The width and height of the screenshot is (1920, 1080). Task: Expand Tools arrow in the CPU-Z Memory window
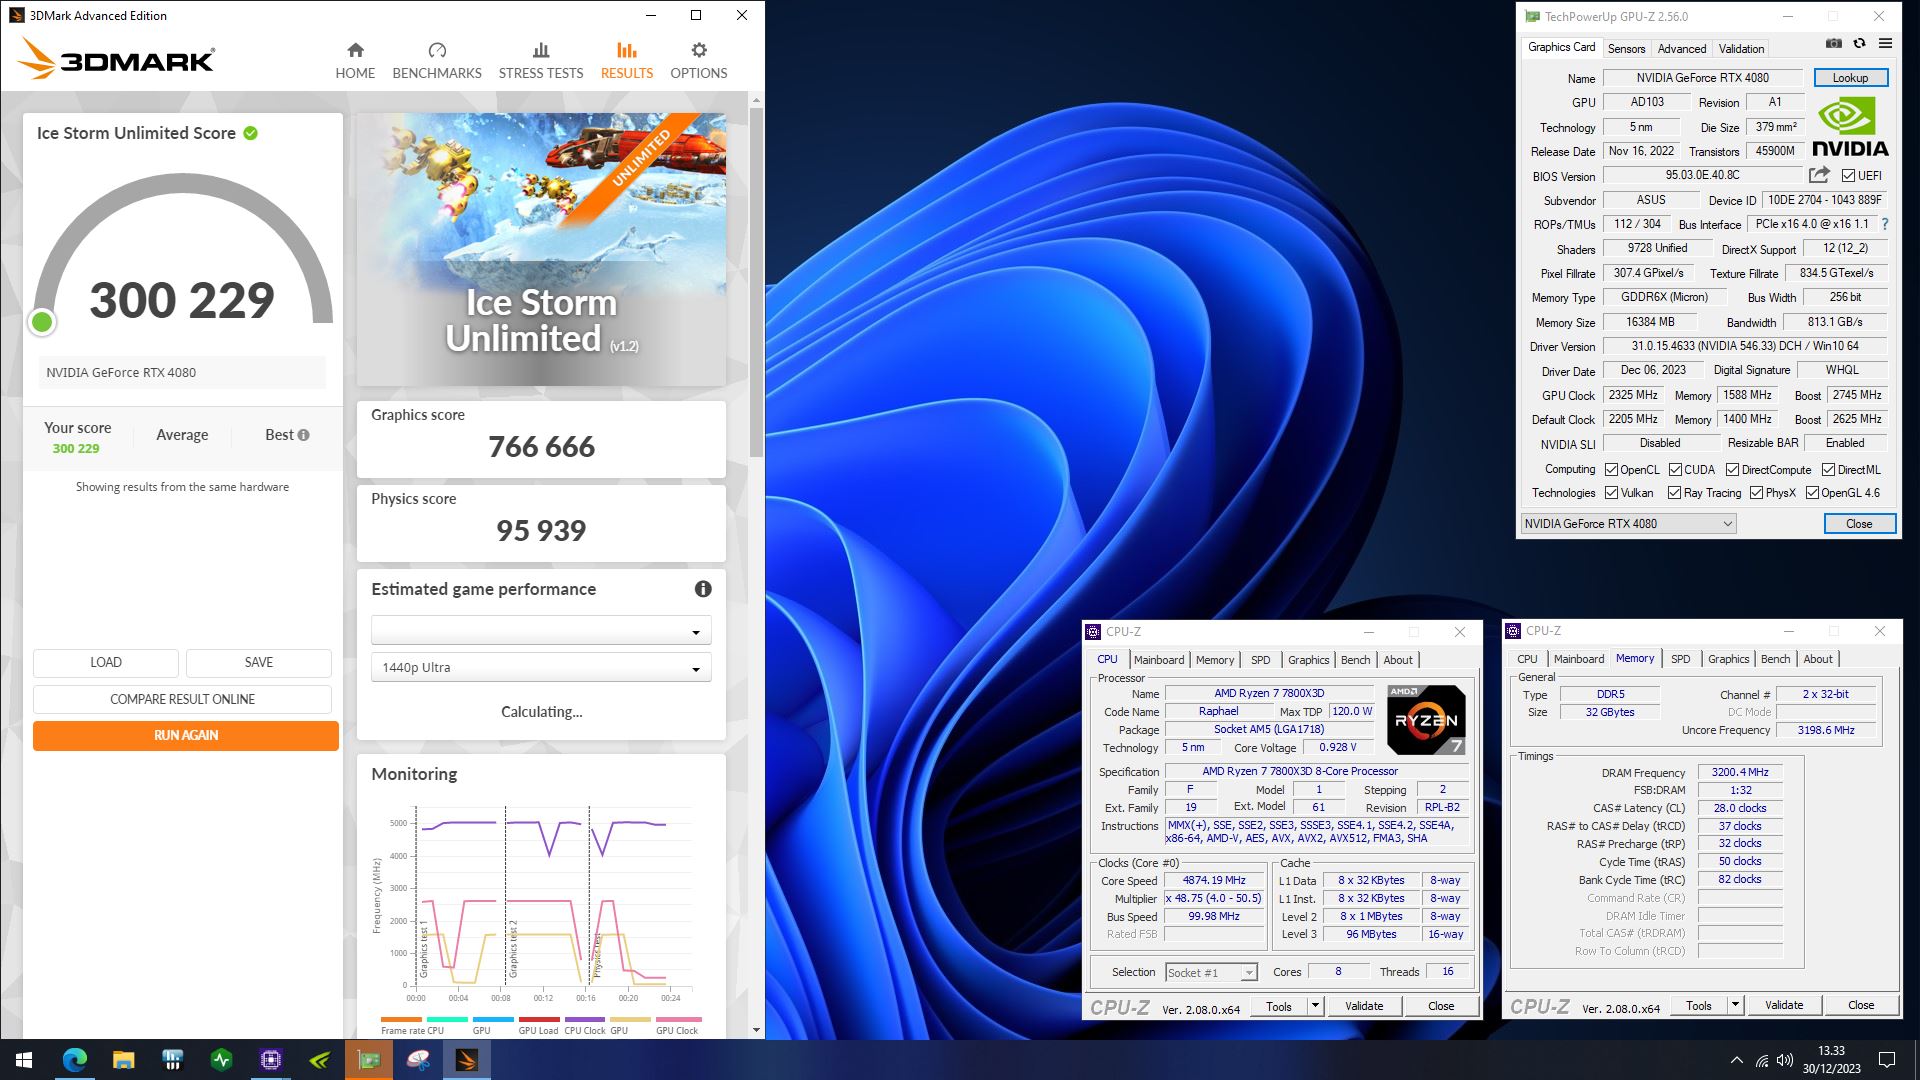[1736, 1005]
